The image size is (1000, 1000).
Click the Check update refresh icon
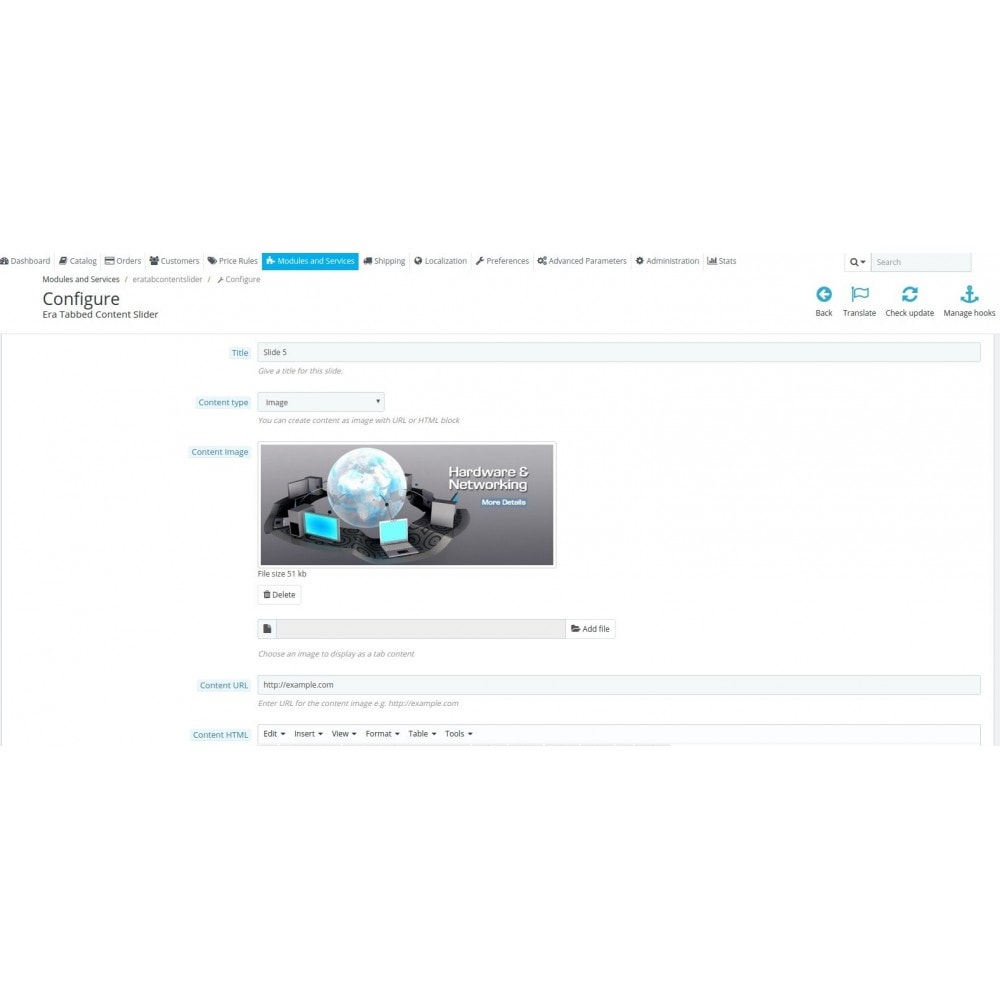tap(909, 294)
